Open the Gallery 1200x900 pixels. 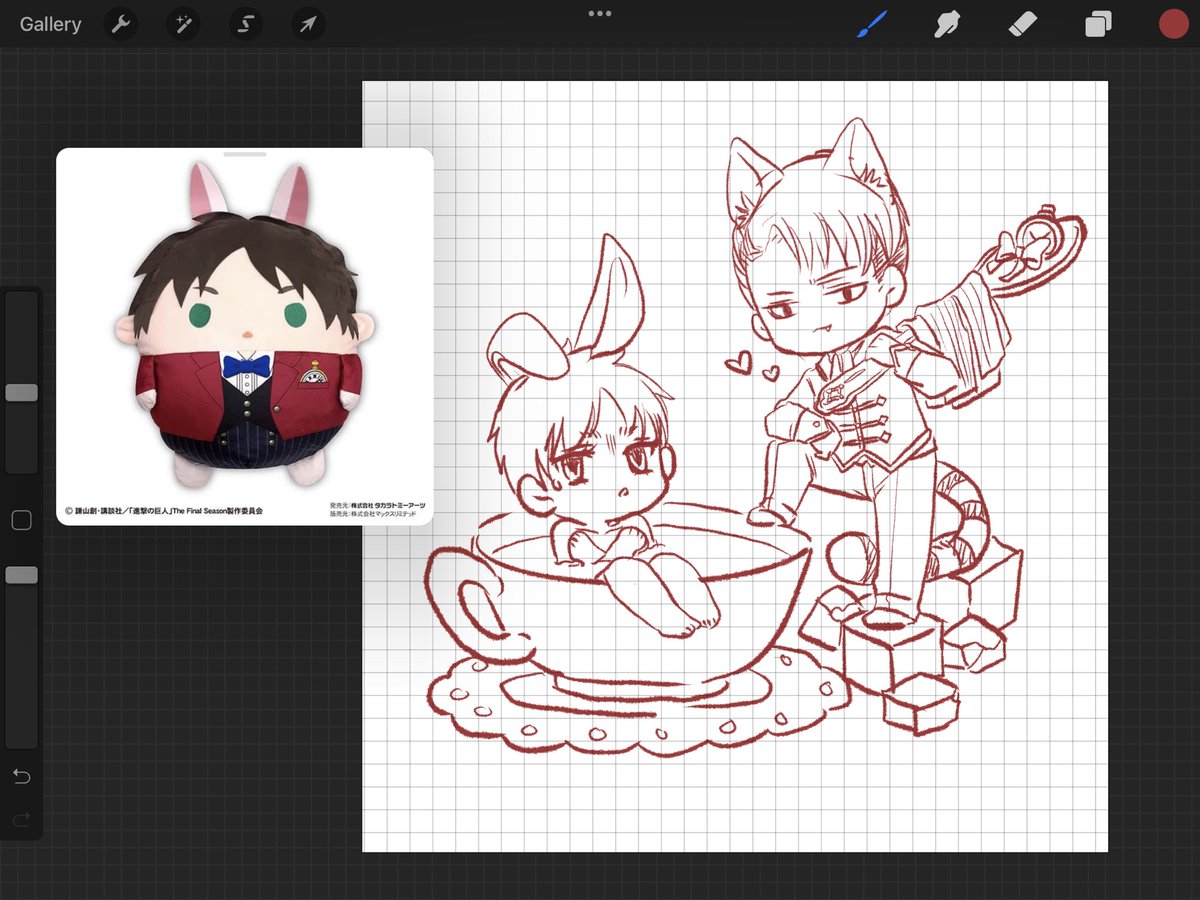point(50,24)
